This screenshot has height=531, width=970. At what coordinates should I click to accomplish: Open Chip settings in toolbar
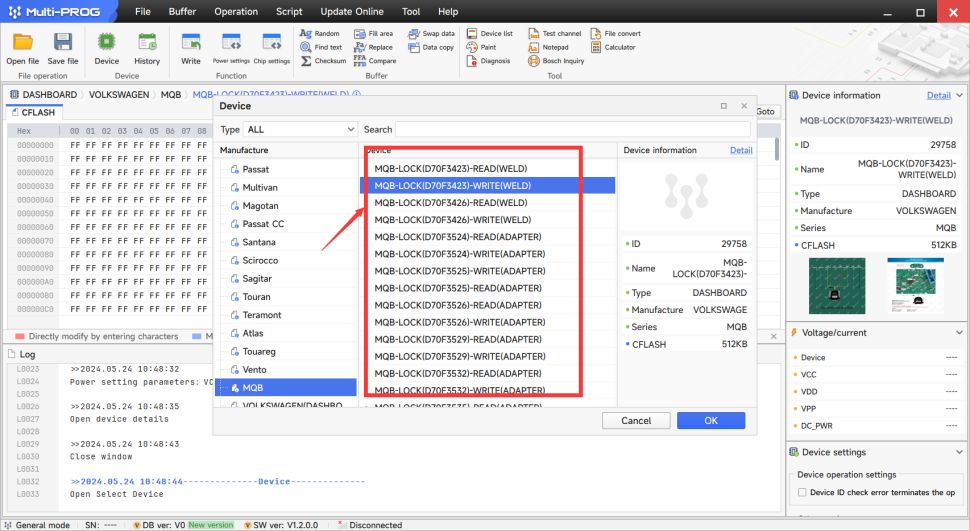tap(271, 43)
